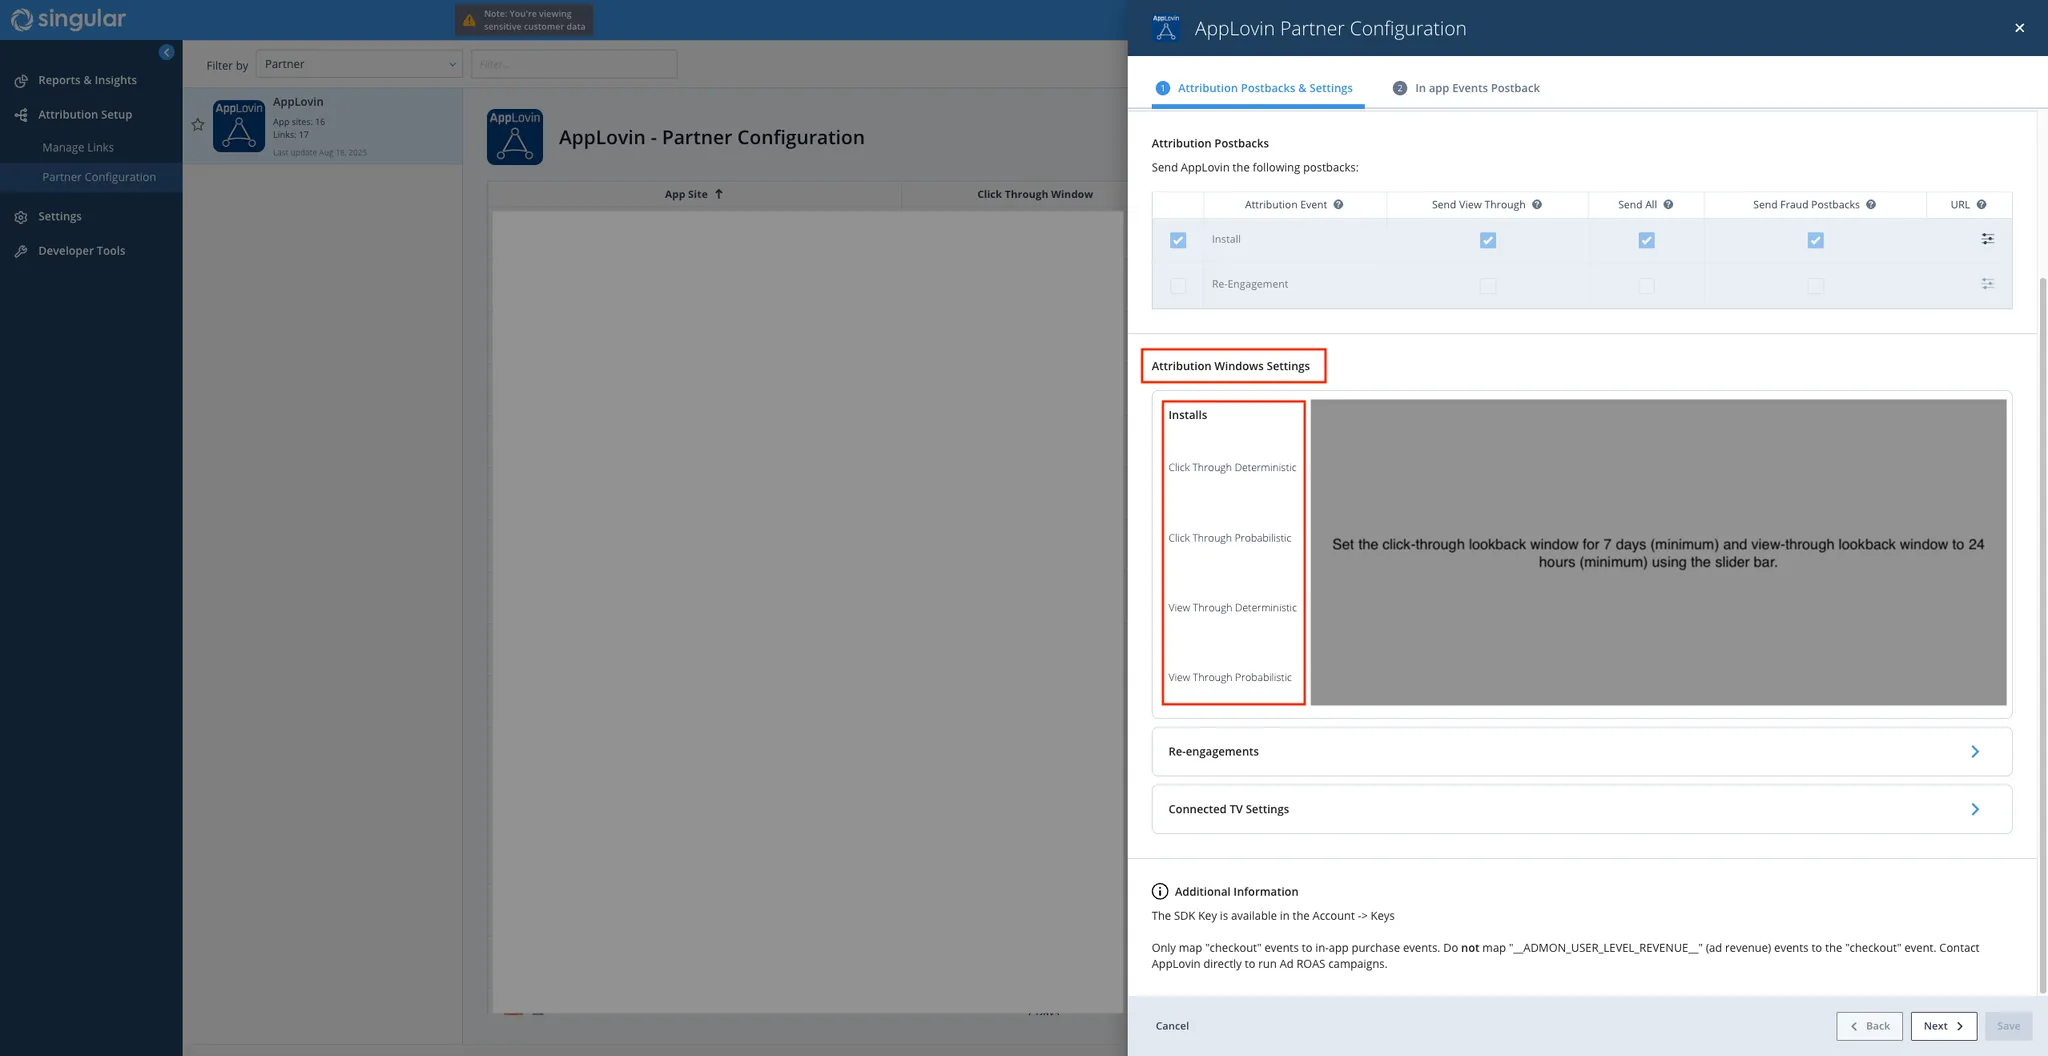The width and height of the screenshot is (2048, 1056).
Task: Click the Settings gear icon
Action: coord(21,217)
